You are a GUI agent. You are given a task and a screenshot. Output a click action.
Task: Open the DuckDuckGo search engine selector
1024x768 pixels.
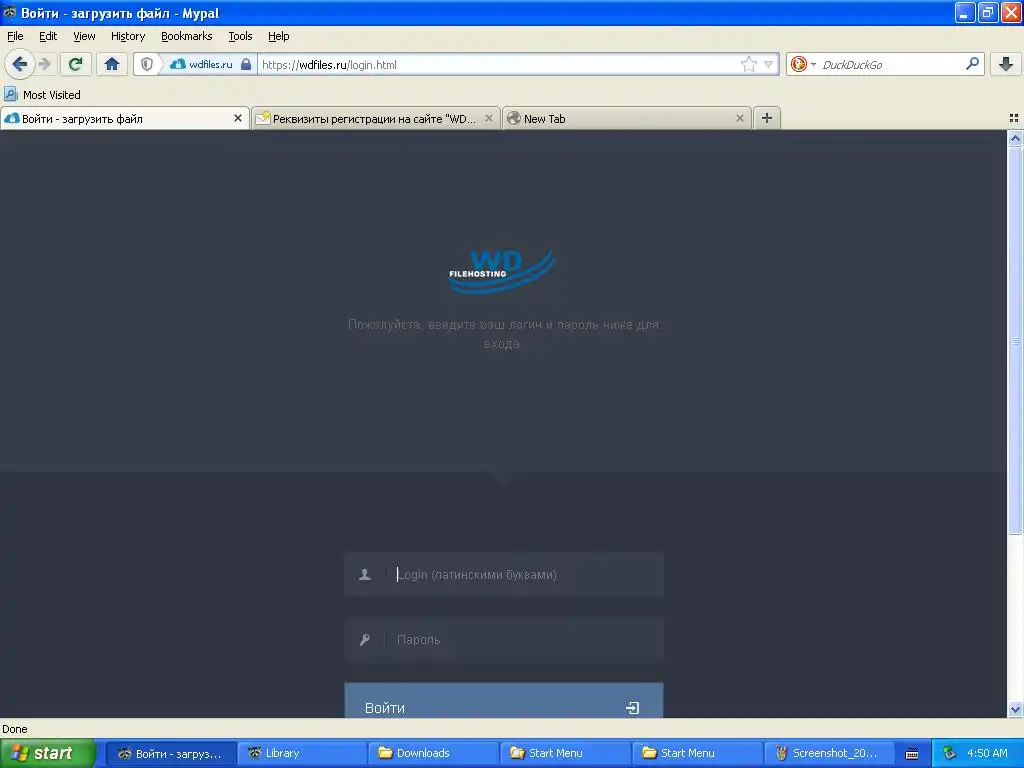click(x=803, y=64)
